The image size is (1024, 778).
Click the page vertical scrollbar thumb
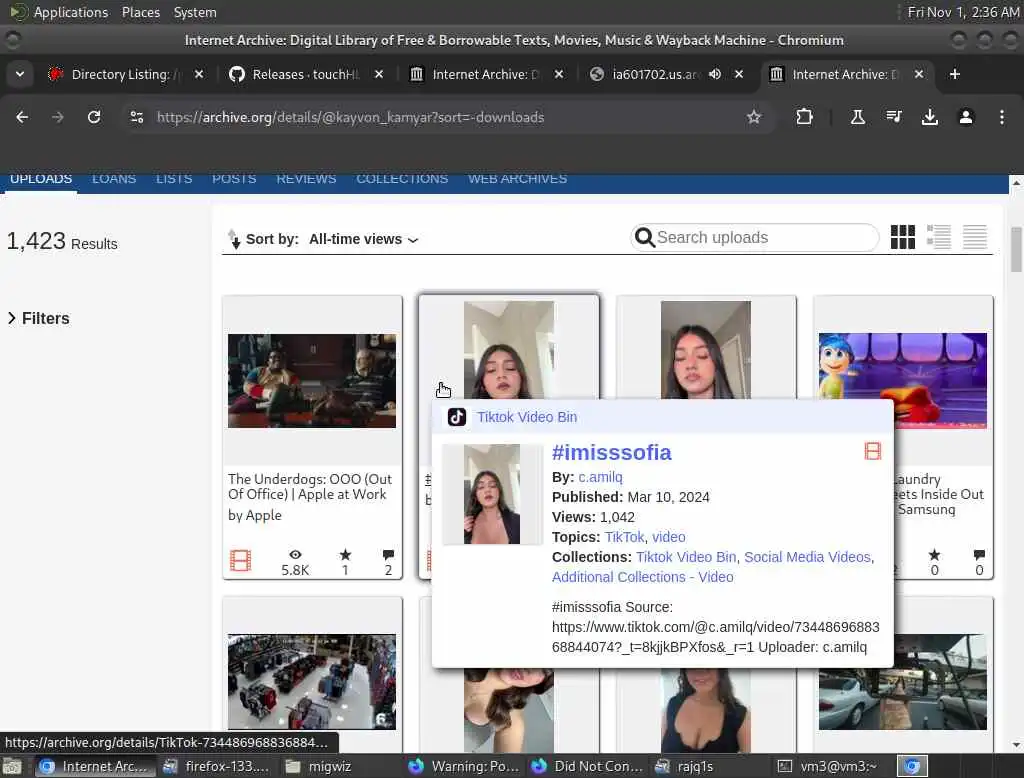pos(1016,249)
